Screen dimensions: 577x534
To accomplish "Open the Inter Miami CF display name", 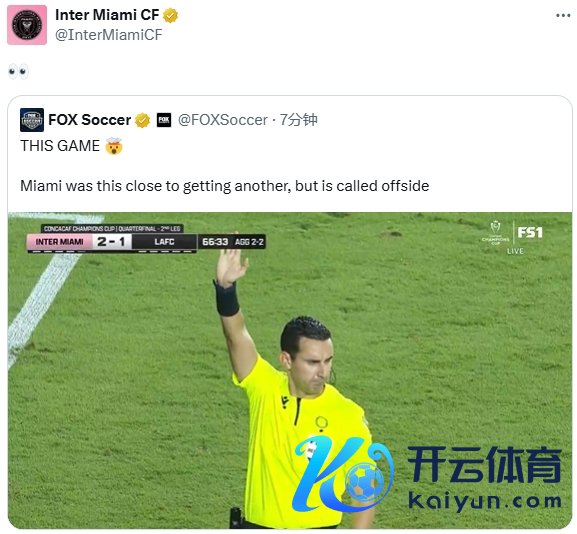I will coord(107,15).
